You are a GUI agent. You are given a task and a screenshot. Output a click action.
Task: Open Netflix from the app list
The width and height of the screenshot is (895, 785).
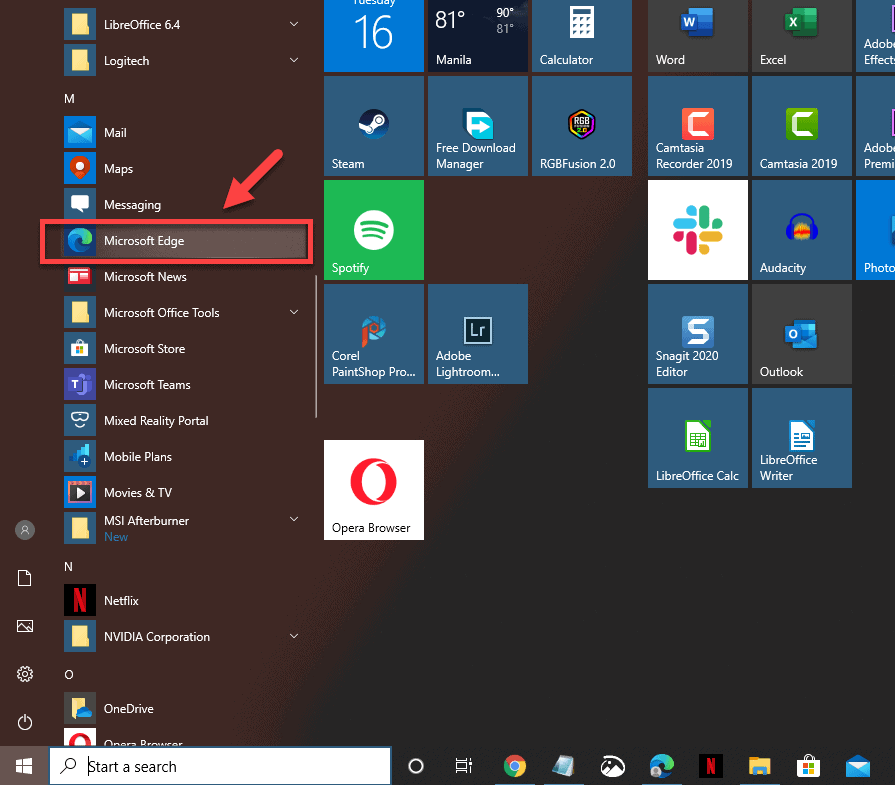183,601
